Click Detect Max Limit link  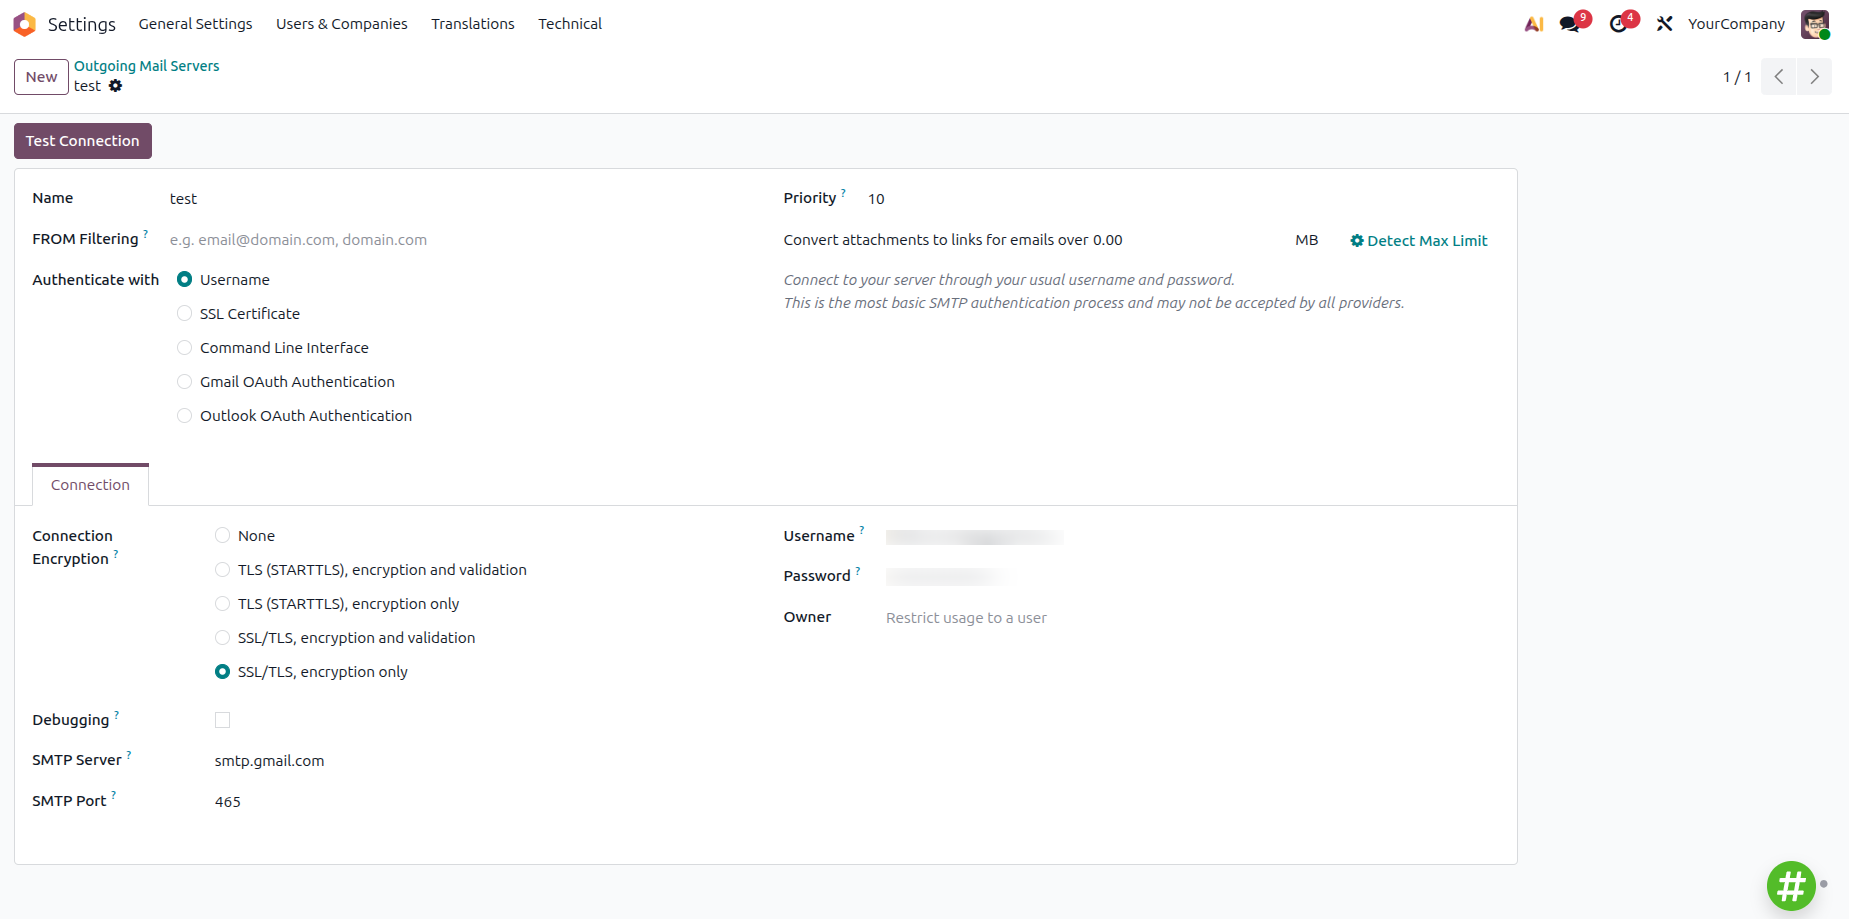(1418, 241)
